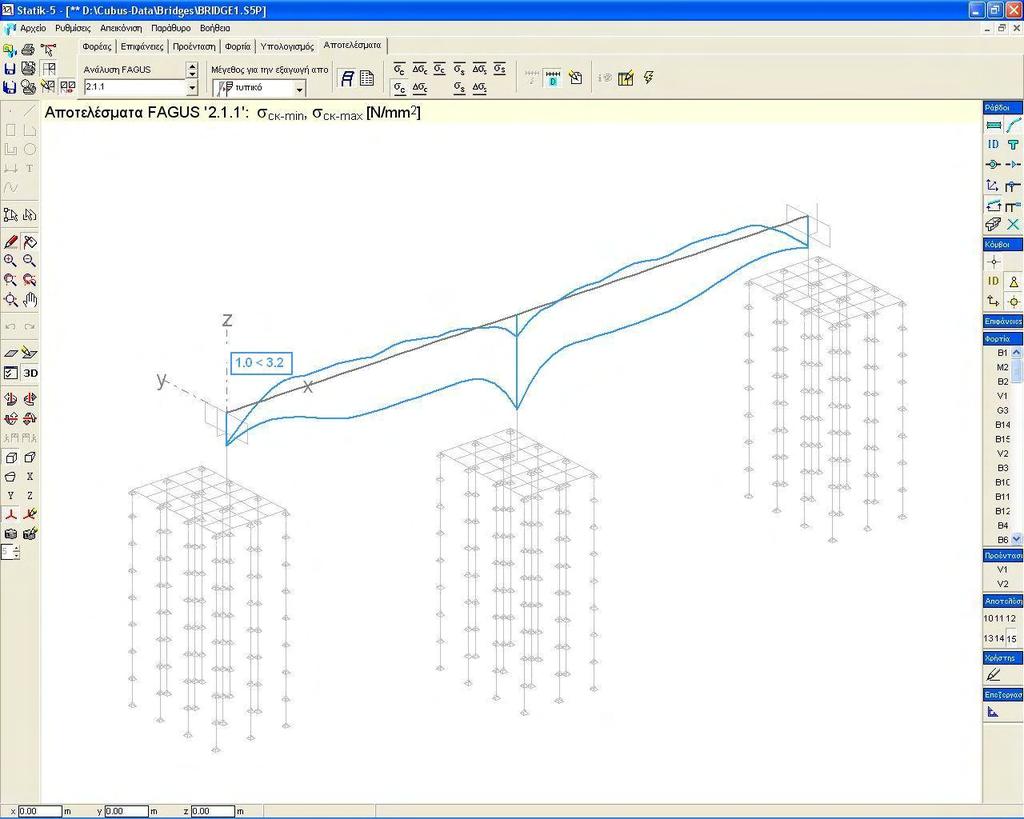
Task: Toggle the paint bucket fill tool
Action: [29, 242]
